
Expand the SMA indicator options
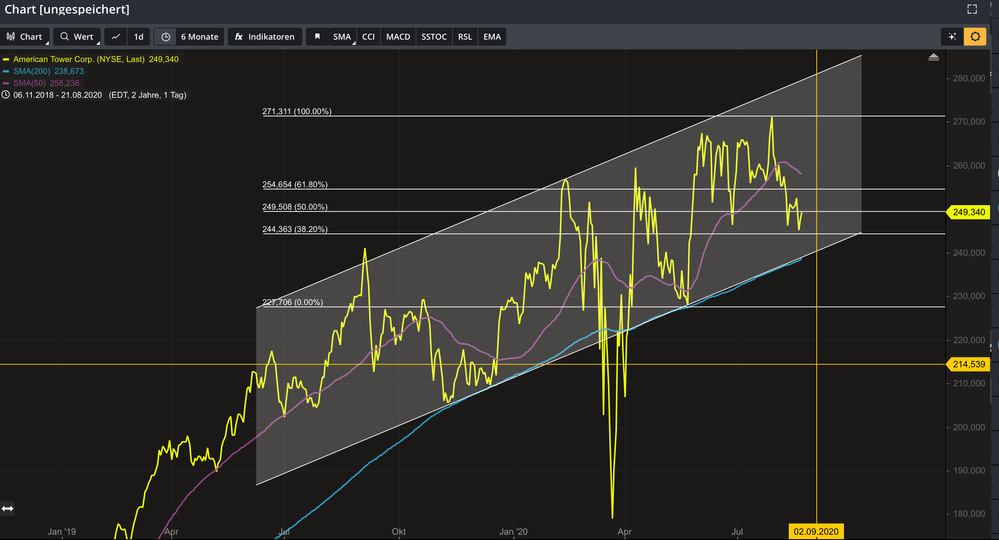(342, 37)
